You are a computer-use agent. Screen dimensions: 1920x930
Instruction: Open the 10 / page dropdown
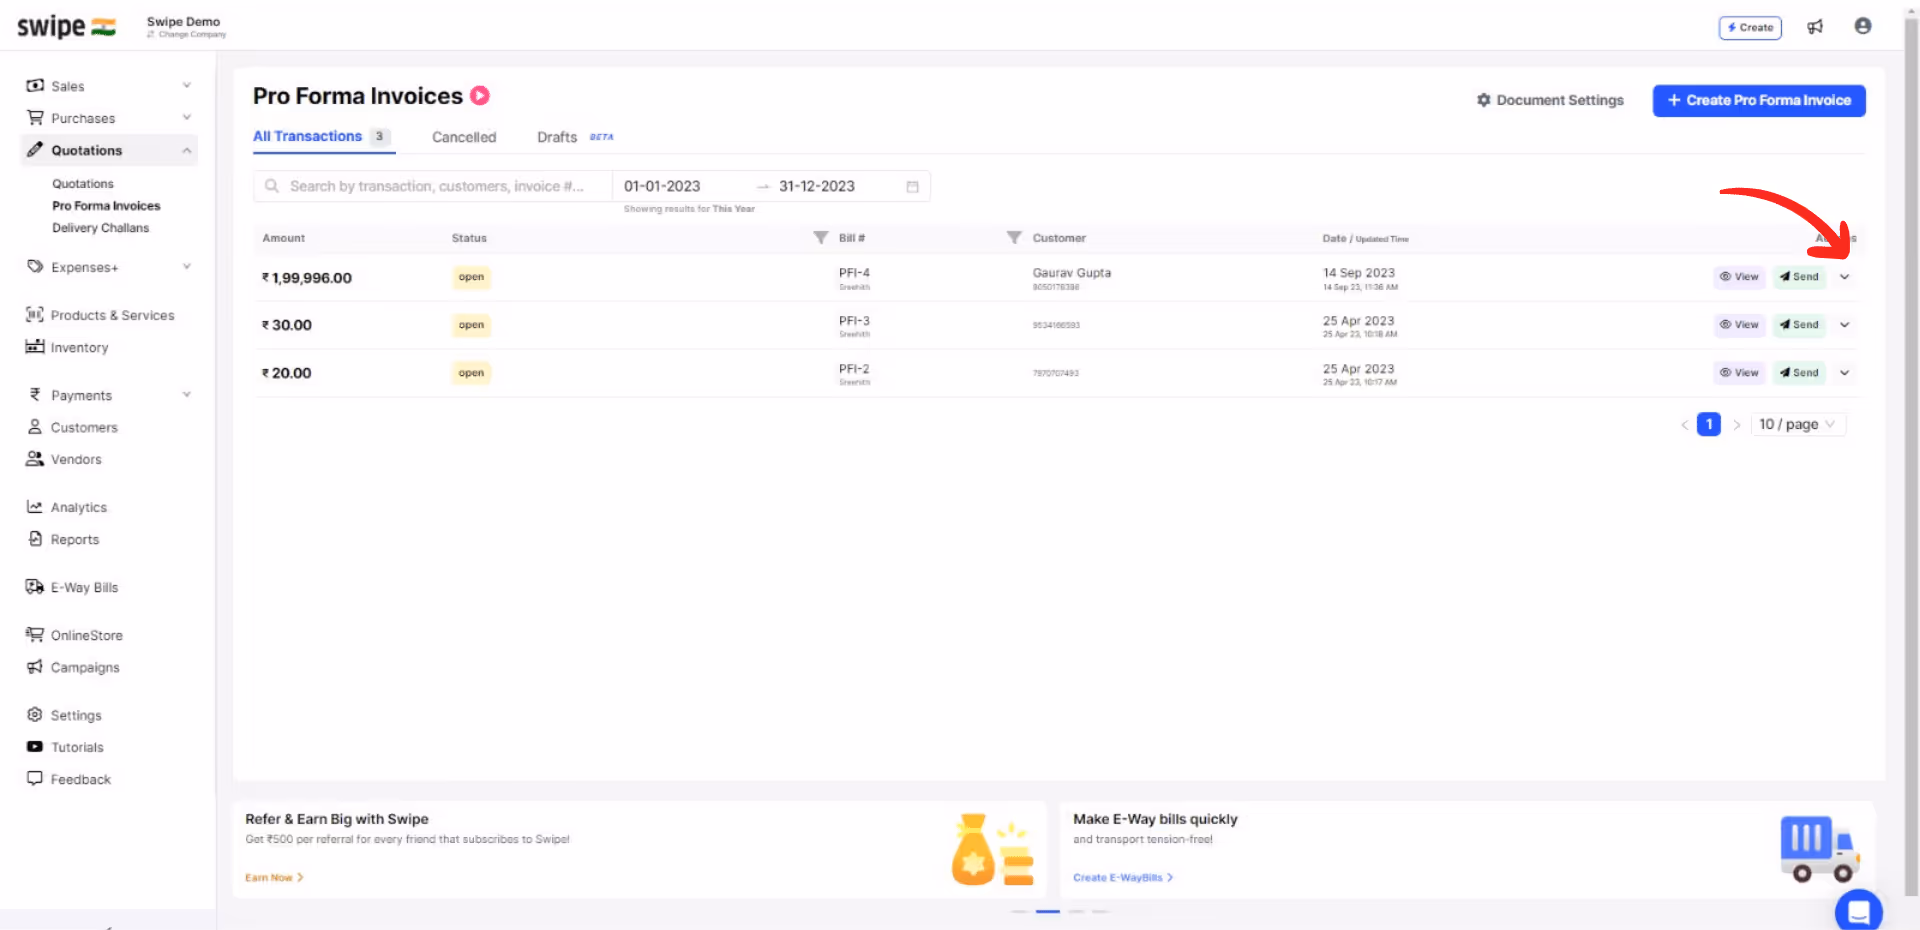(x=1798, y=424)
